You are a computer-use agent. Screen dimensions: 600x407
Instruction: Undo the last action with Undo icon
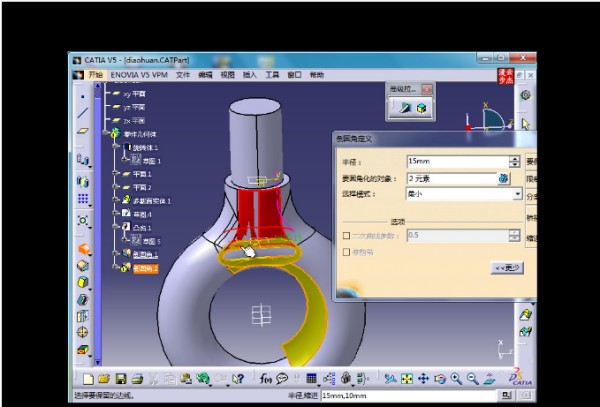tap(202, 379)
